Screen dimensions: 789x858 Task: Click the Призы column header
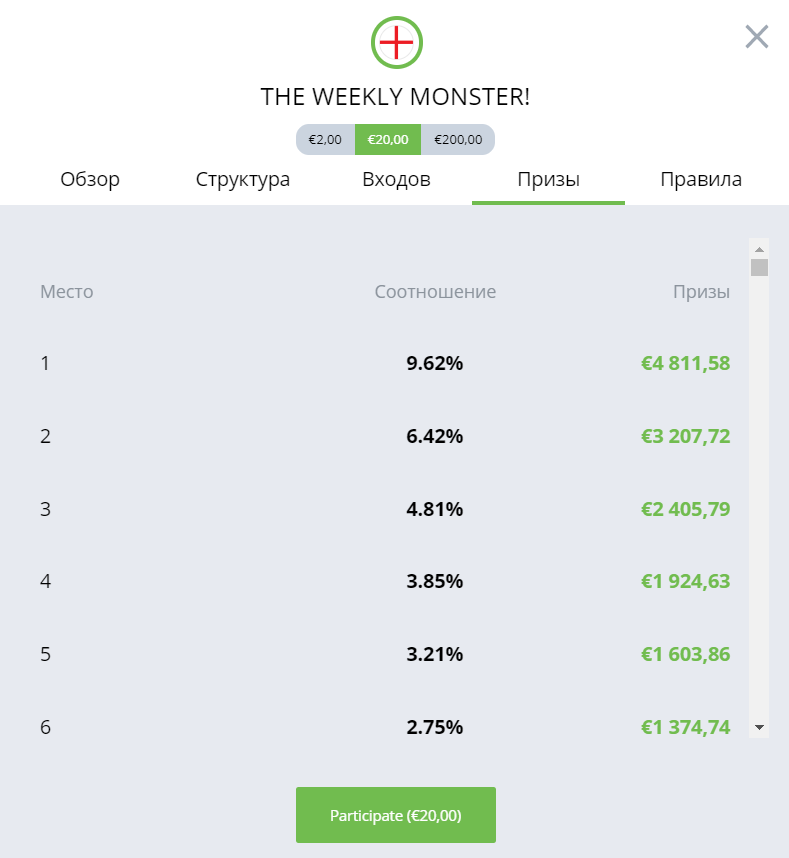(701, 292)
